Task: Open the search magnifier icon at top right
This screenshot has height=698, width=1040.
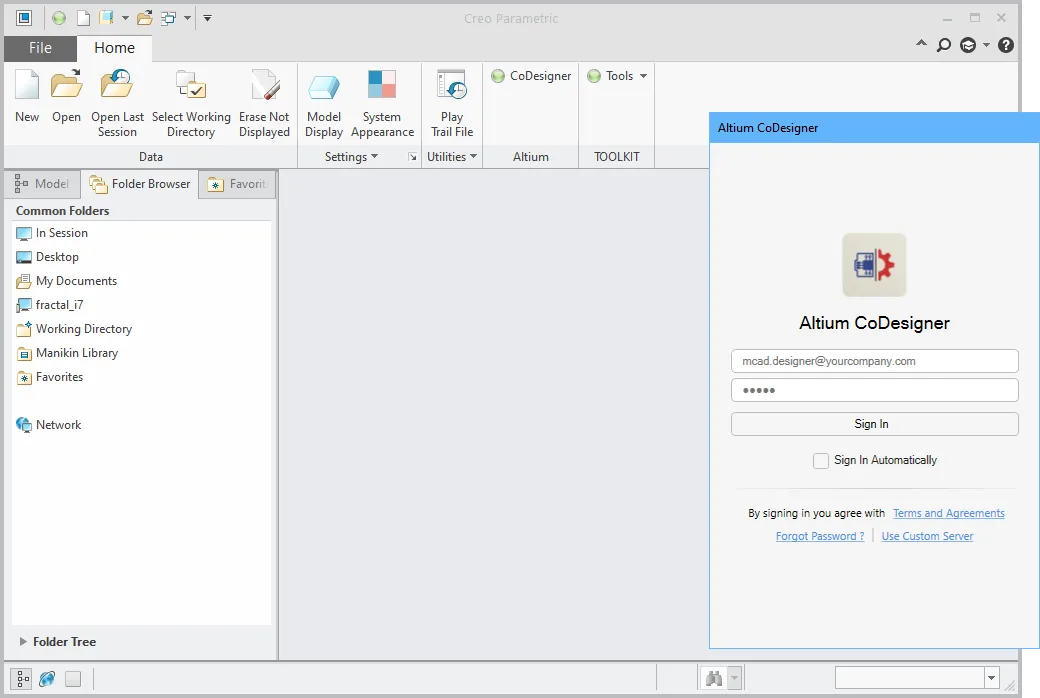Action: click(x=943, y=45)
